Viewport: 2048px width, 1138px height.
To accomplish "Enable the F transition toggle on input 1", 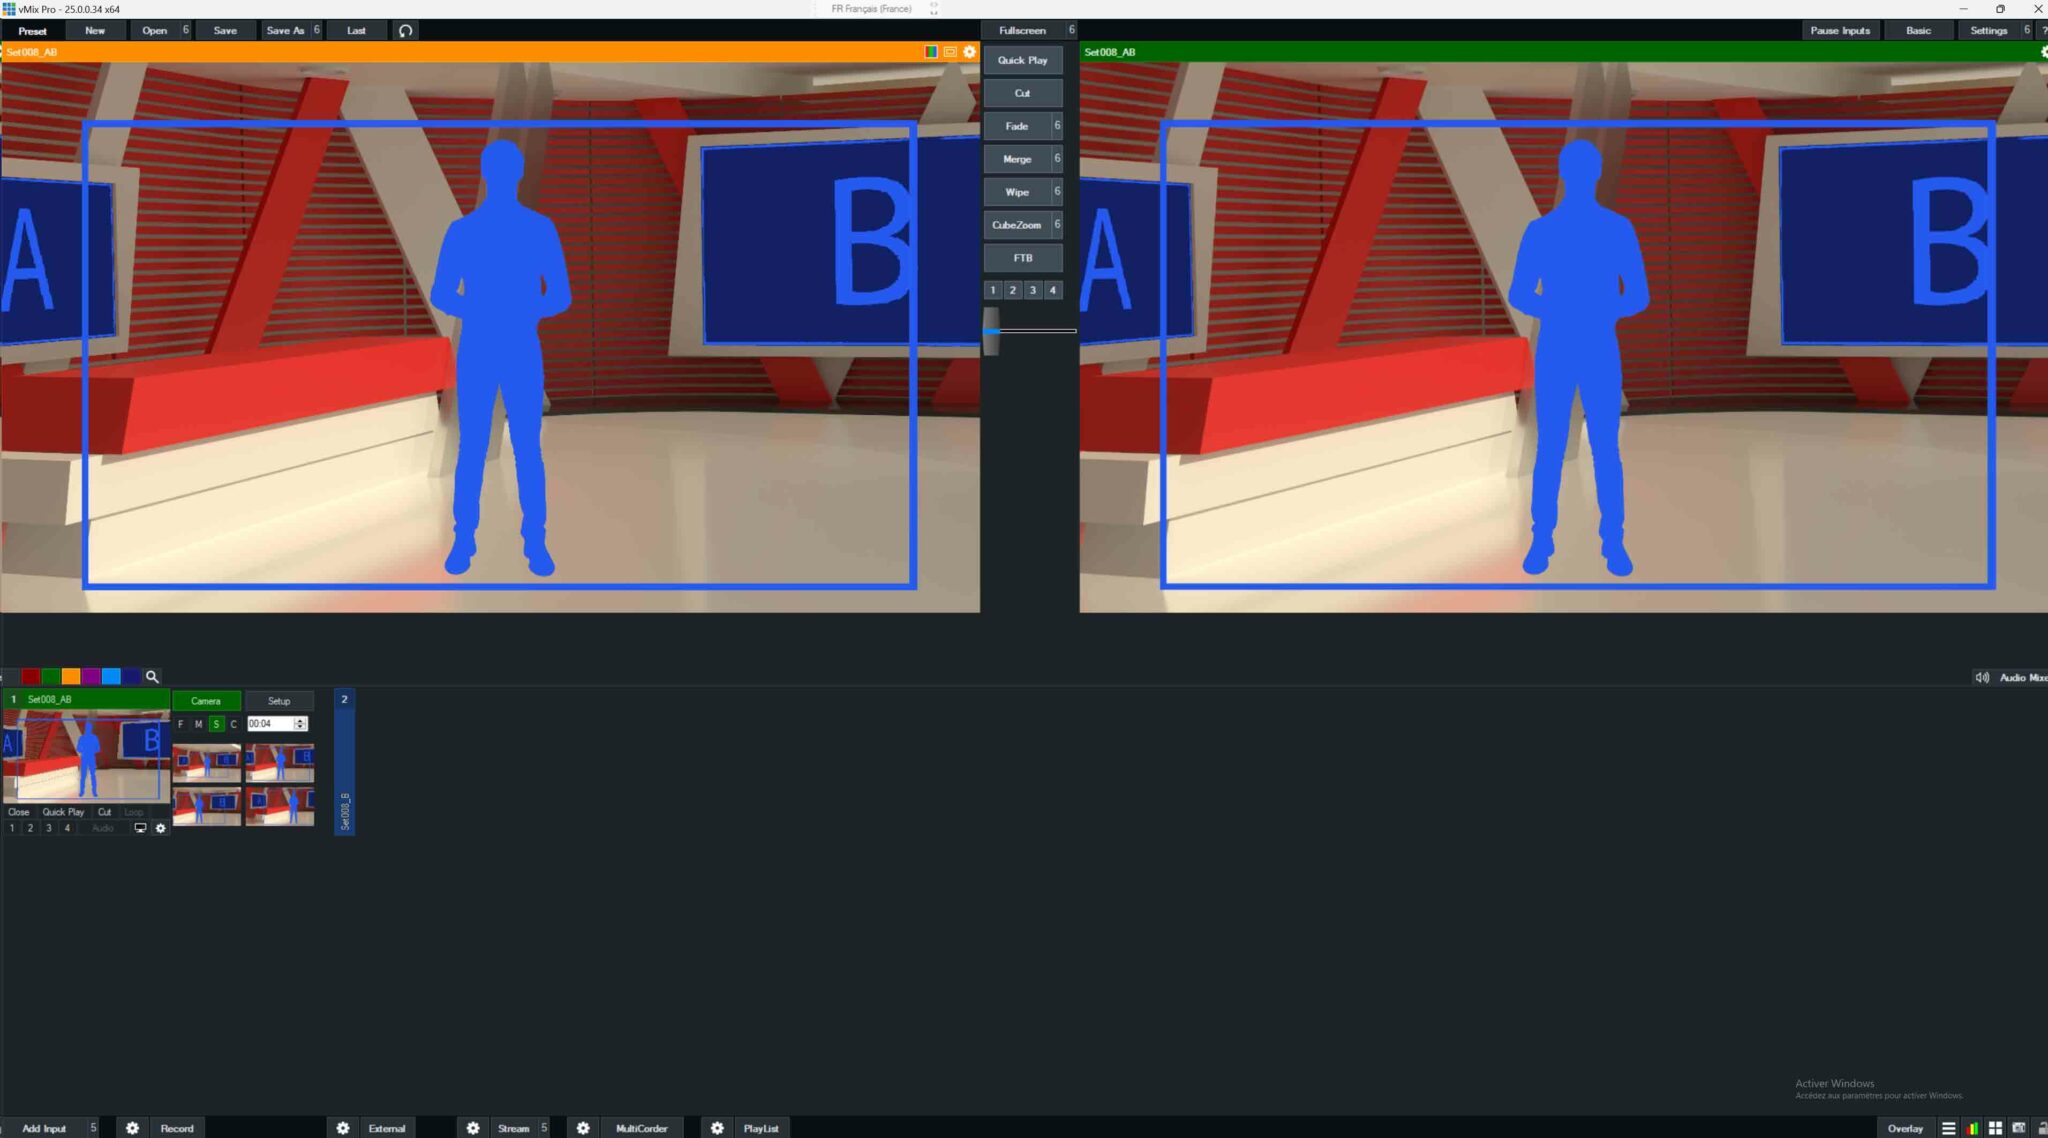I will pyautogui.click(x=181, y=724).
